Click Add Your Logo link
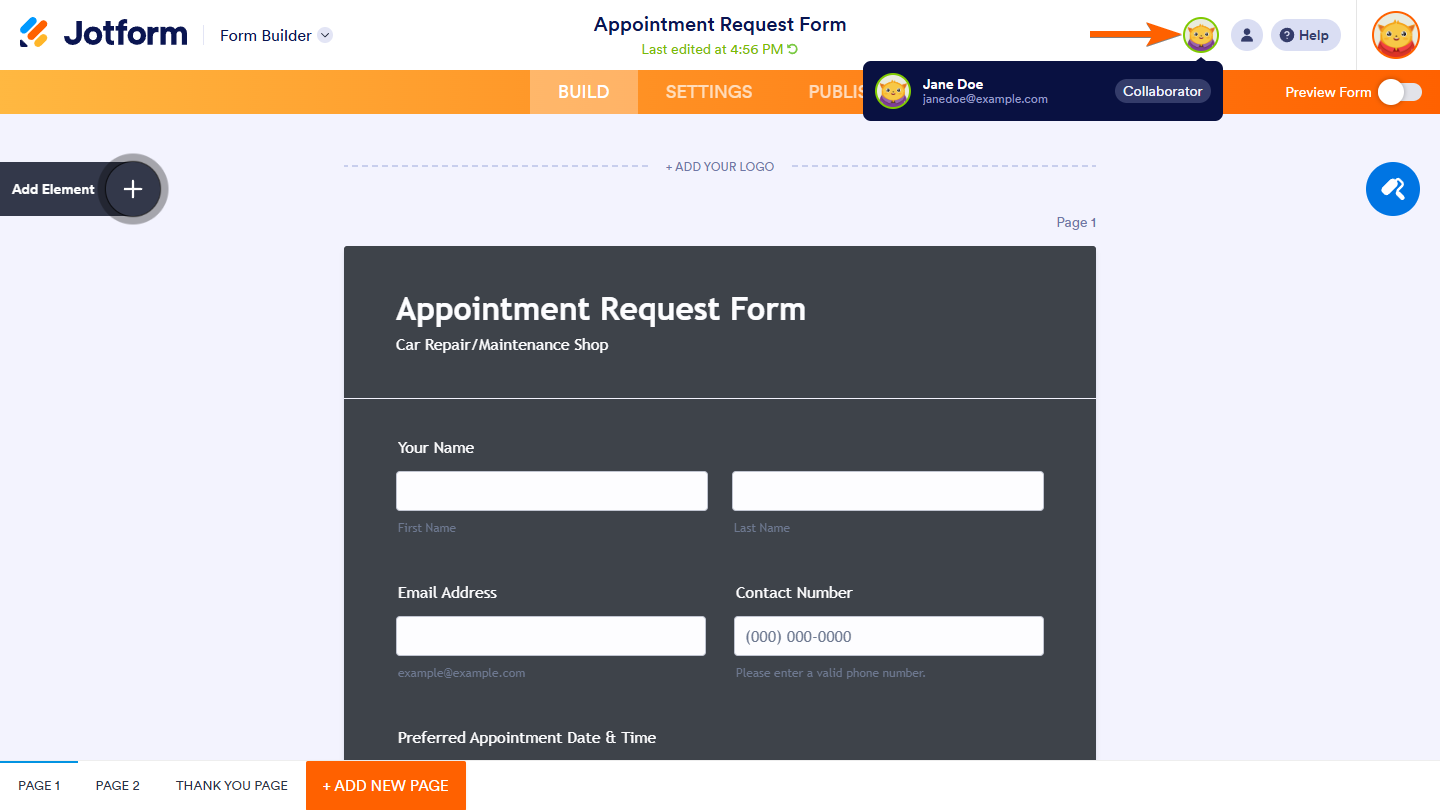Image resolution: width=1440 pixels, height=810 pixels. tap(719, 167)
